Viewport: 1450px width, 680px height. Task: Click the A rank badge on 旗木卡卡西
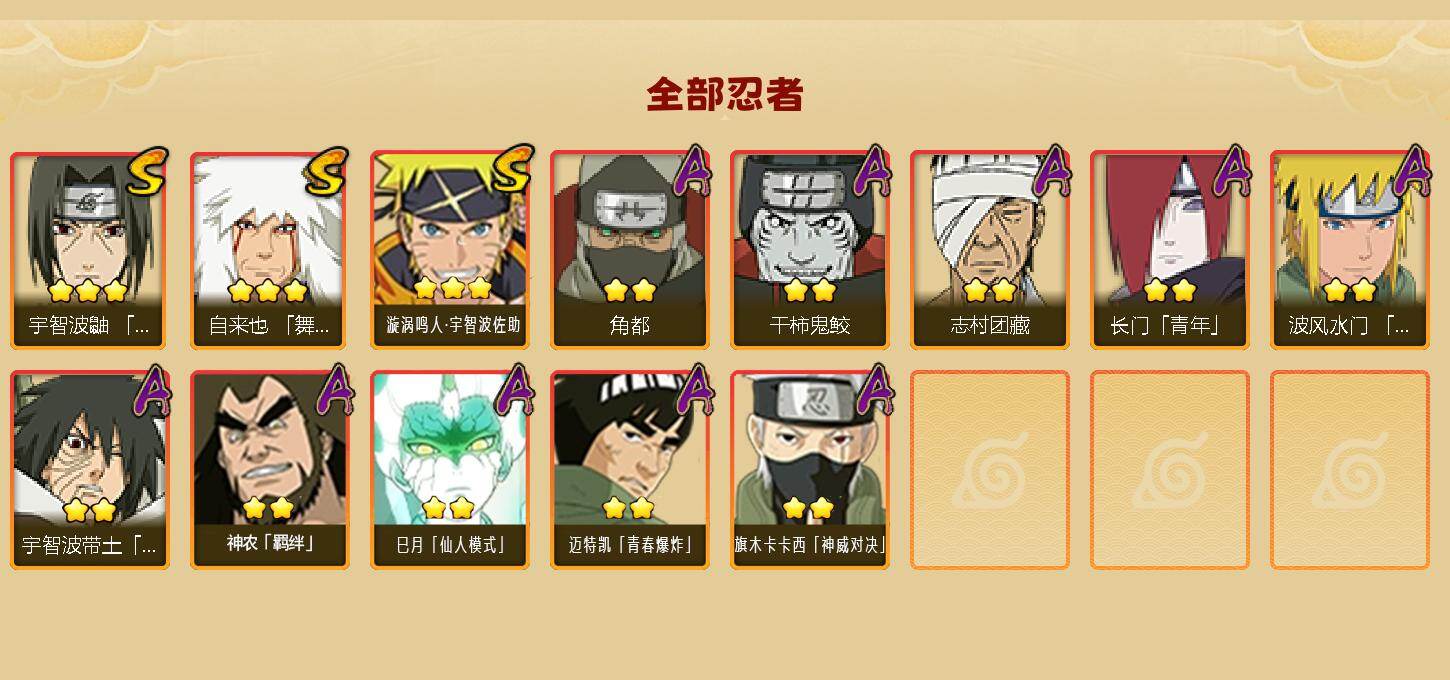[x=872, y=391]
